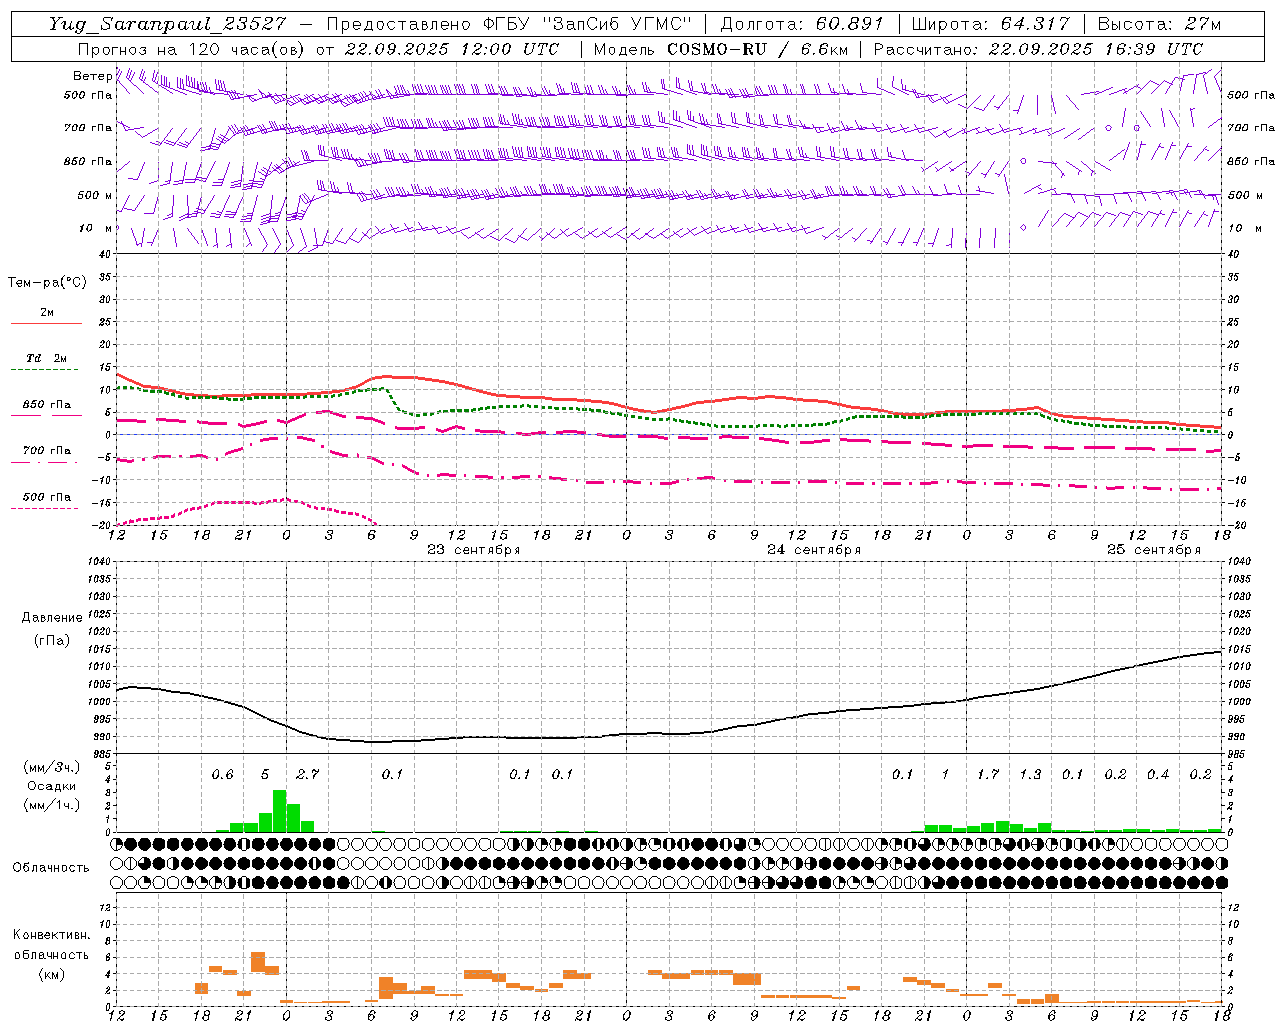The height and width of the screenshot is (1024, 1280).
Task: Select the Td 2м dew point legend entry
Action: [x=46, y=363]
